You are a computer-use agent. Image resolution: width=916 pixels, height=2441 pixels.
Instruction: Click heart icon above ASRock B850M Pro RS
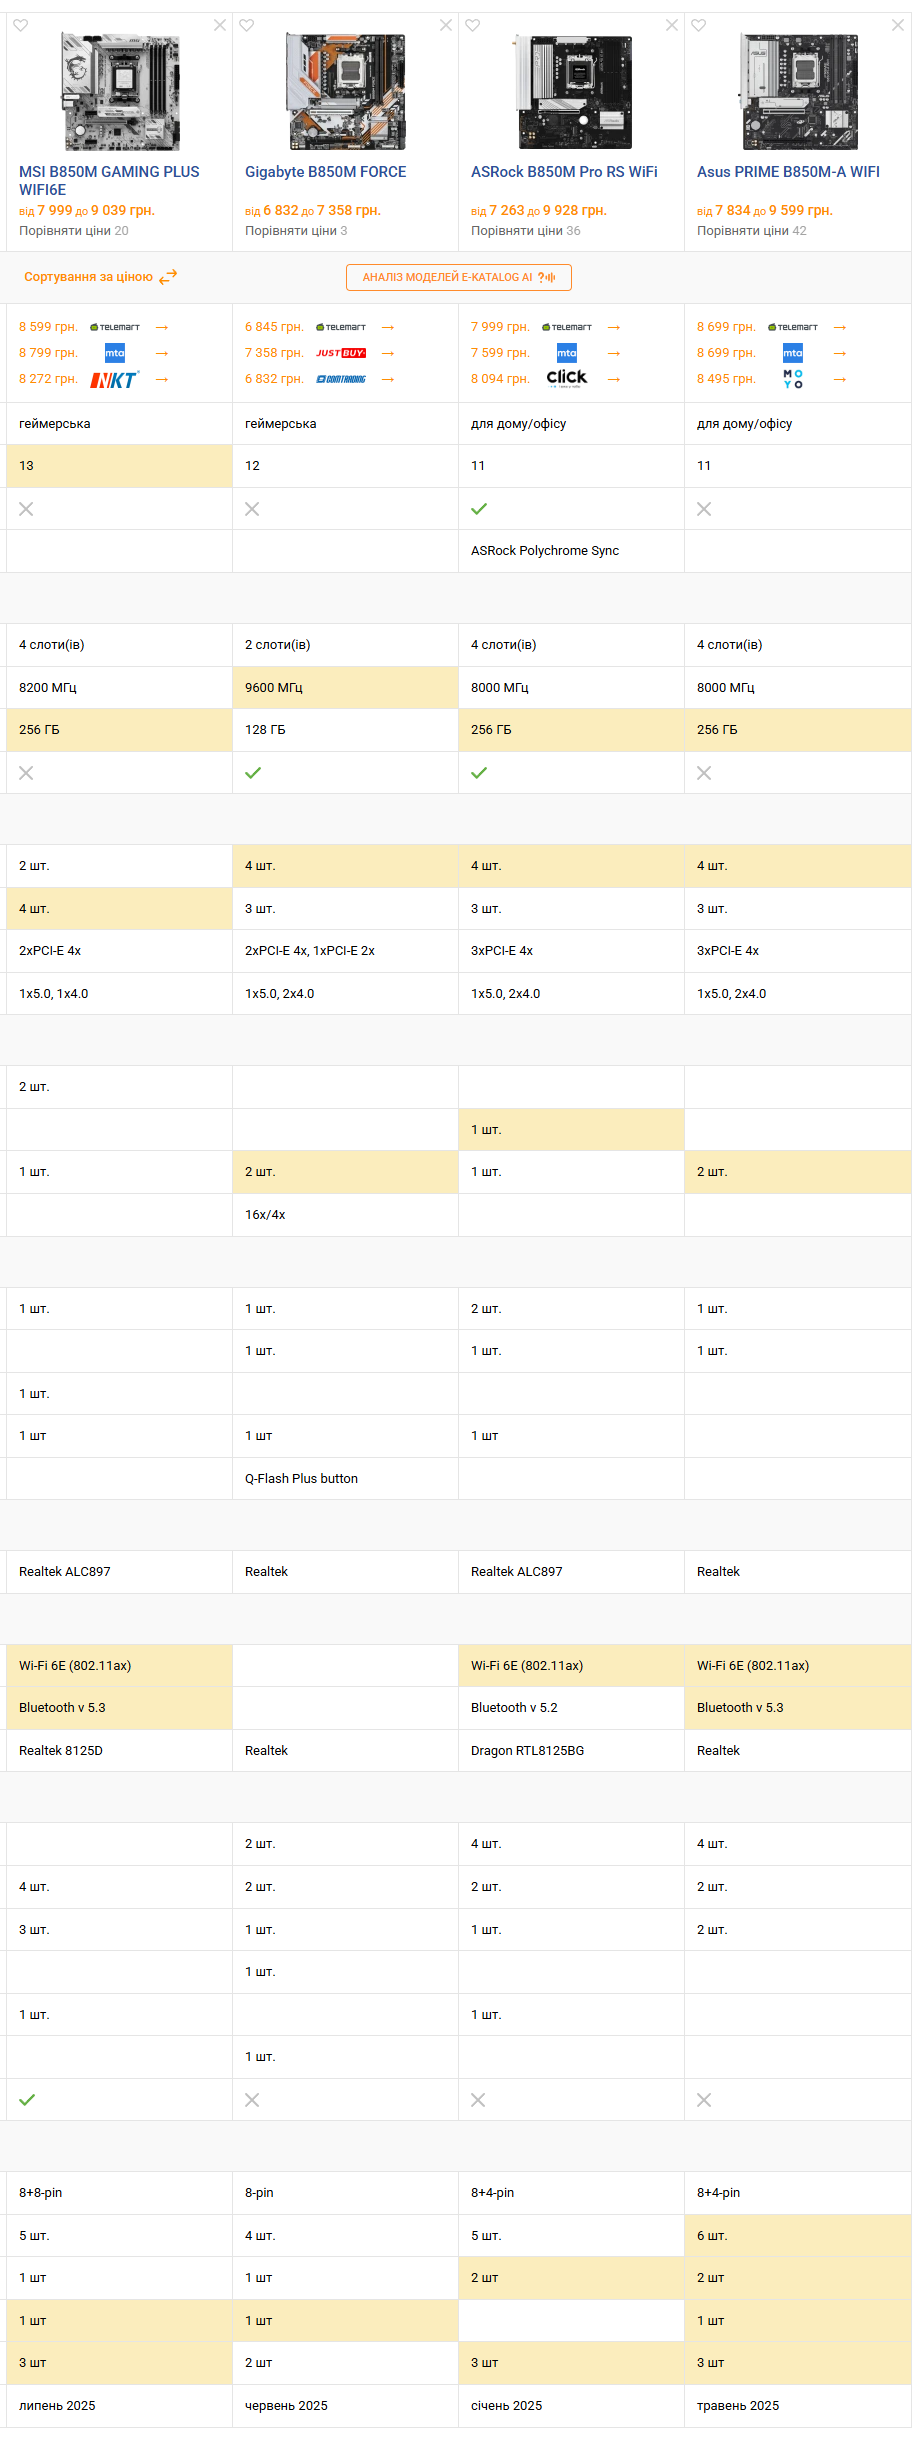(473, 25)
